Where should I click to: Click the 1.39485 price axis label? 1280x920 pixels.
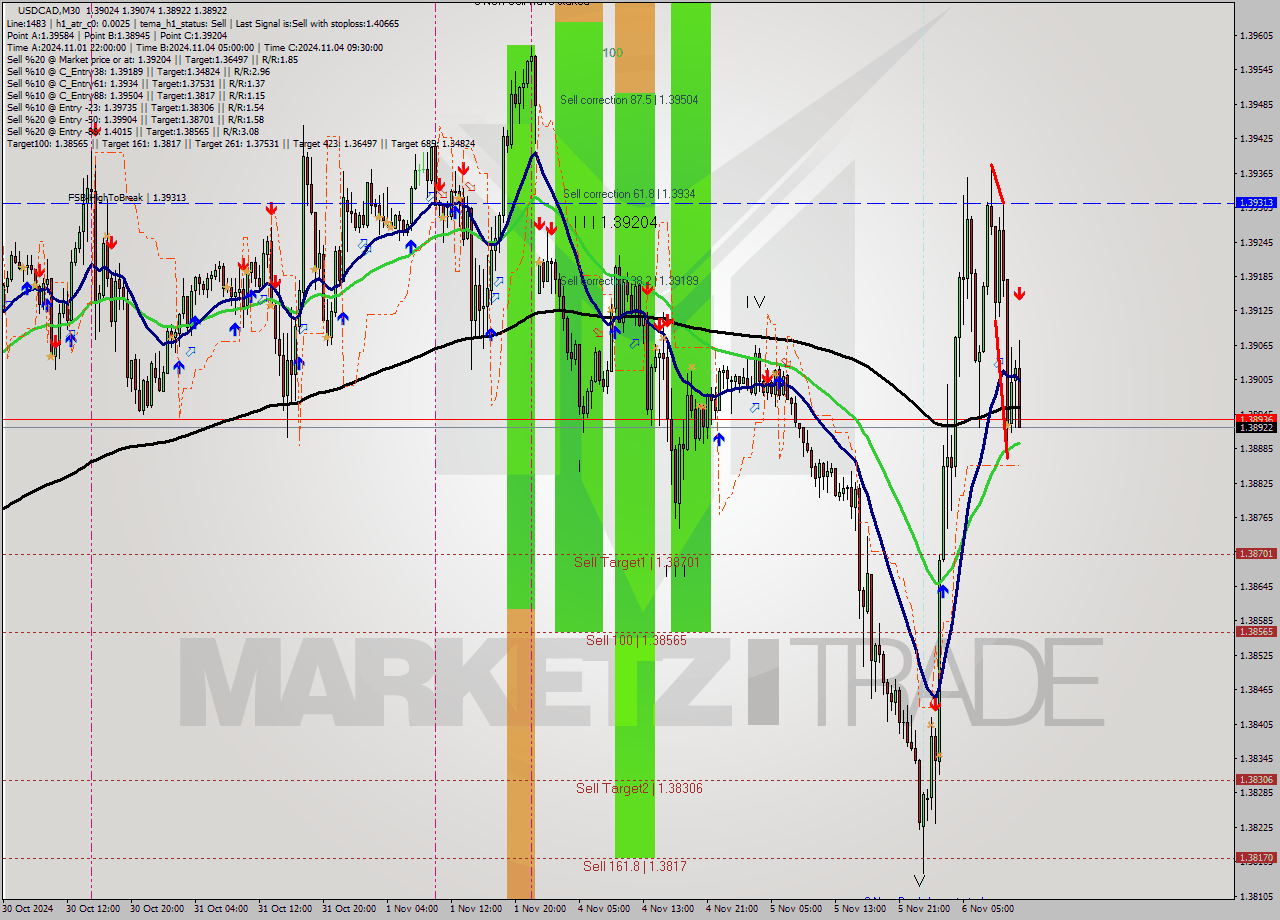click(x=1257, y=105)
